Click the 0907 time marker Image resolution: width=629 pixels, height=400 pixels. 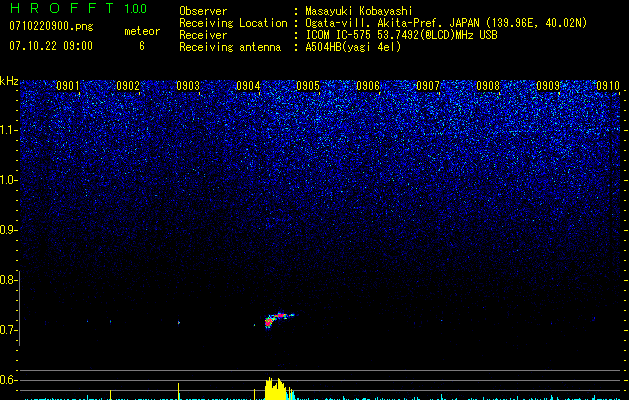(x=428, y=86)
